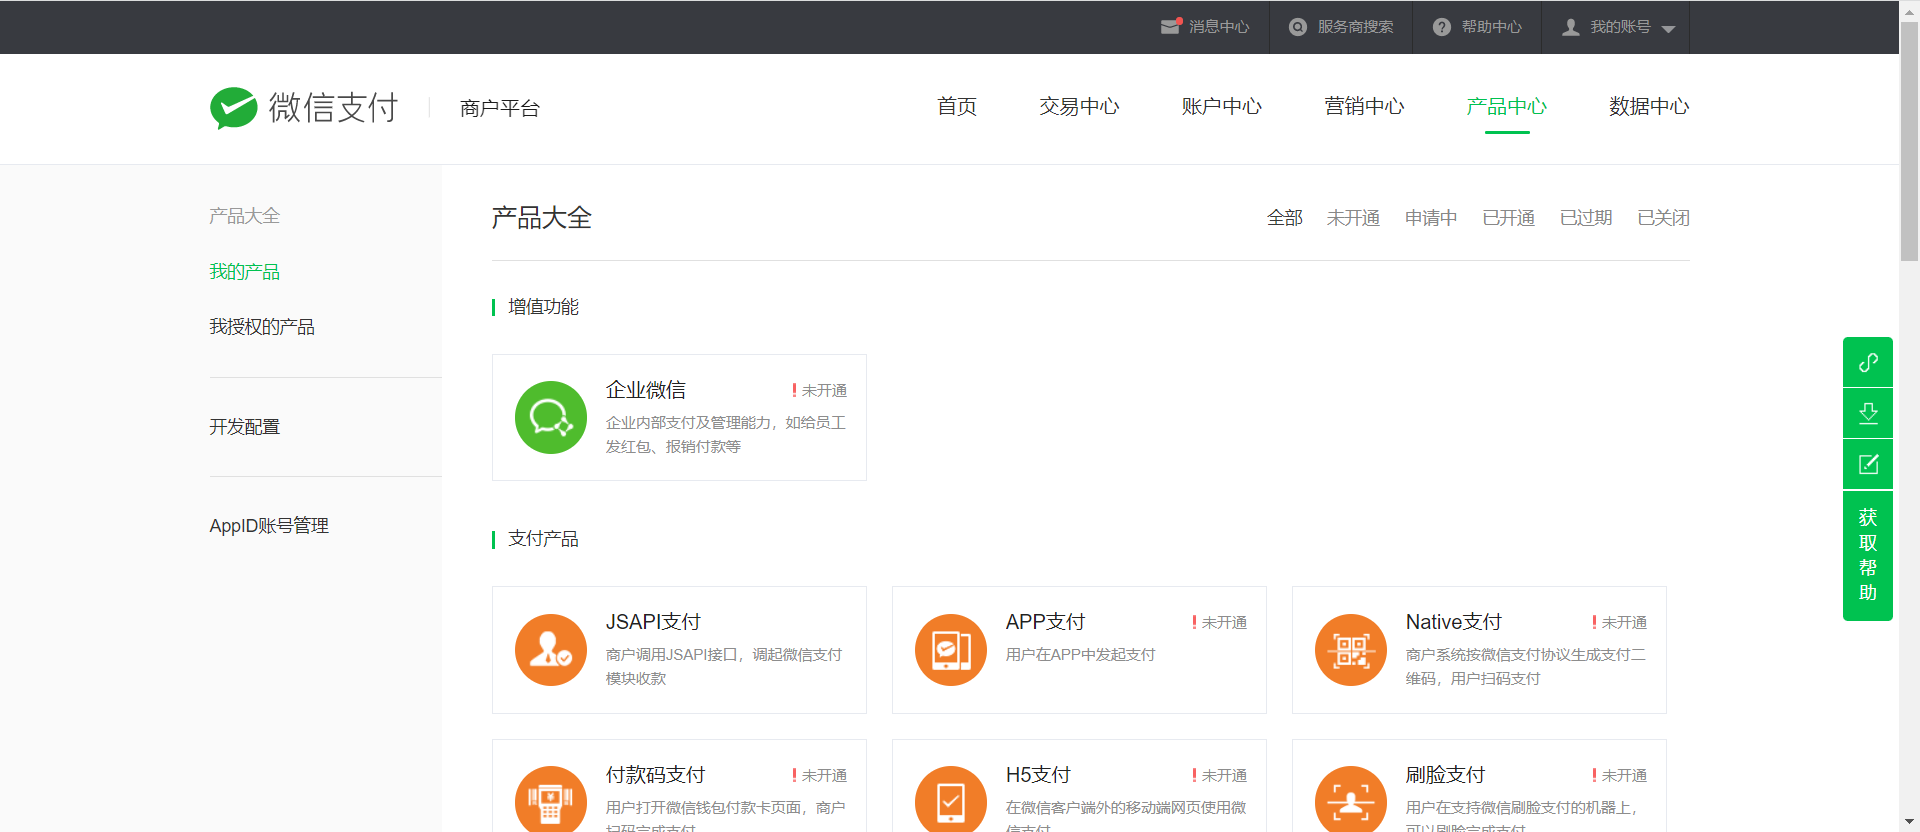
Task: Click the H5支付 orange icon
Action: tap(951, 800)
